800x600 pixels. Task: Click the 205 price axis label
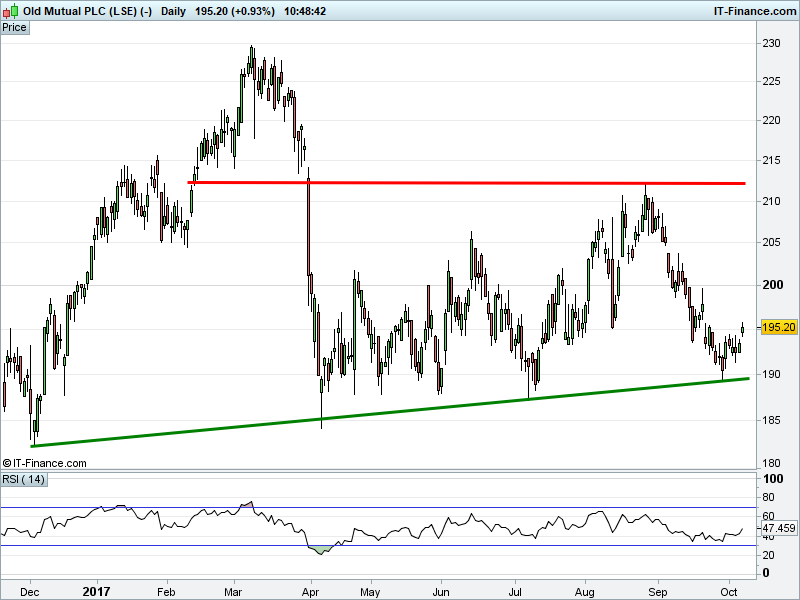point(771,242)
